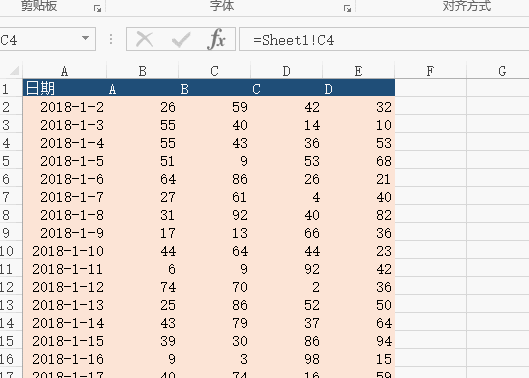Expand the Name Box dropdown arrow
529x378 pixels.
[86, 38]
